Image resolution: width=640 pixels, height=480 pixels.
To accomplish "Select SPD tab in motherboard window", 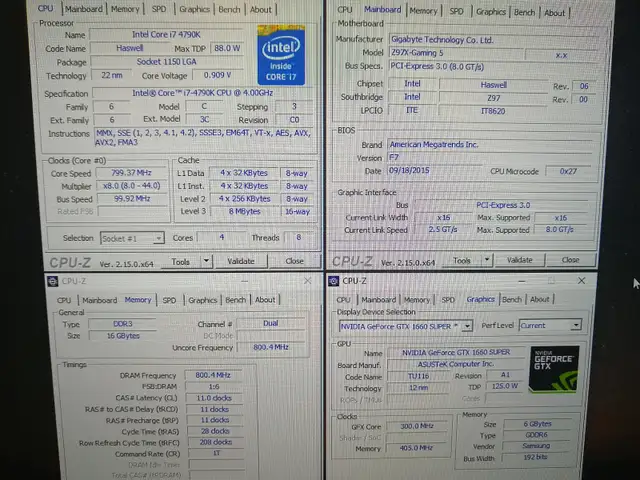I will pyautogui.click(x=456, y=11).
